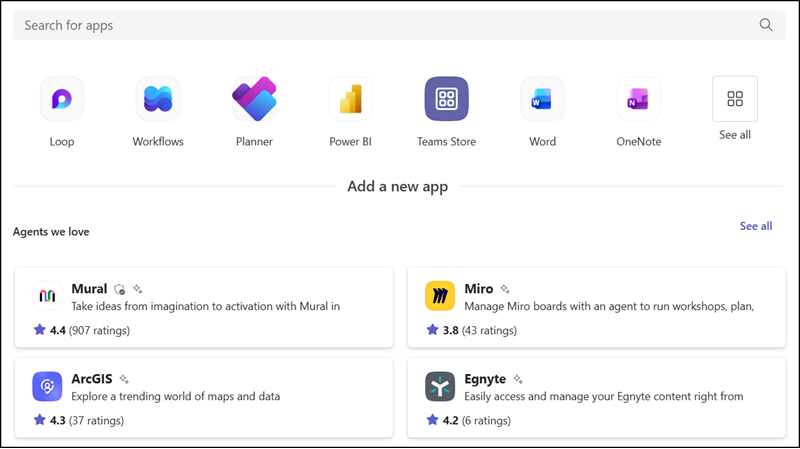
Task: Click the ArcGIS logo icon
Action: (47, 386)
